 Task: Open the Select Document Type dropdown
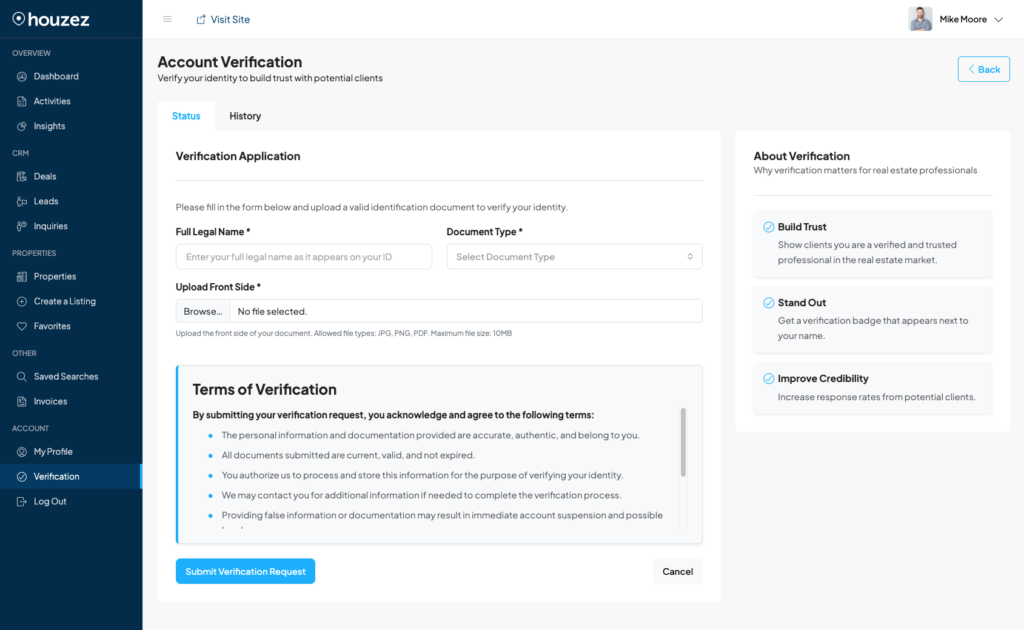pos(574,257)
